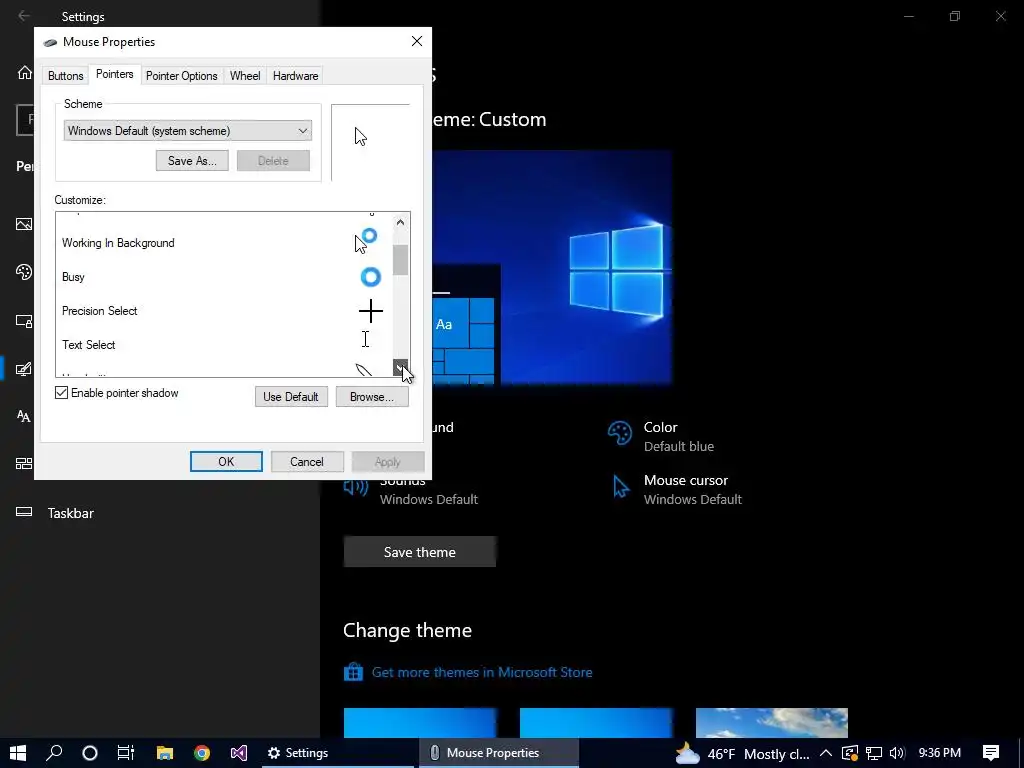Open the Pointer Options tab
This screenshot has height=768, width=1024.
point(182,76)
